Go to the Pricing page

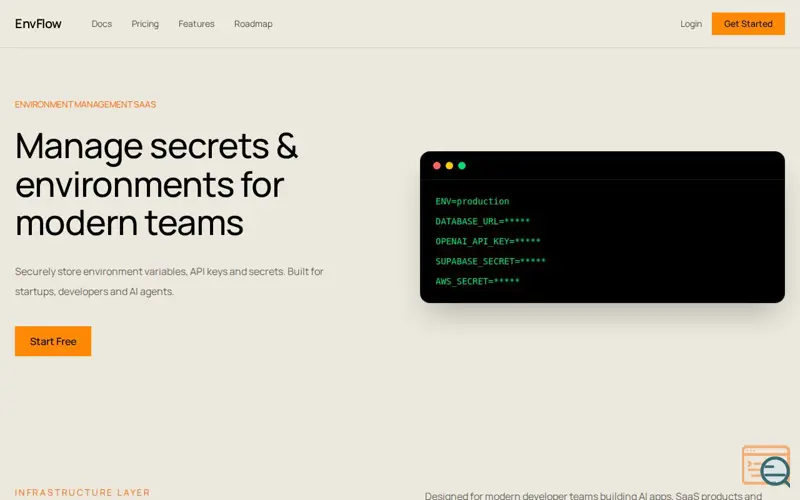(145, 23)
